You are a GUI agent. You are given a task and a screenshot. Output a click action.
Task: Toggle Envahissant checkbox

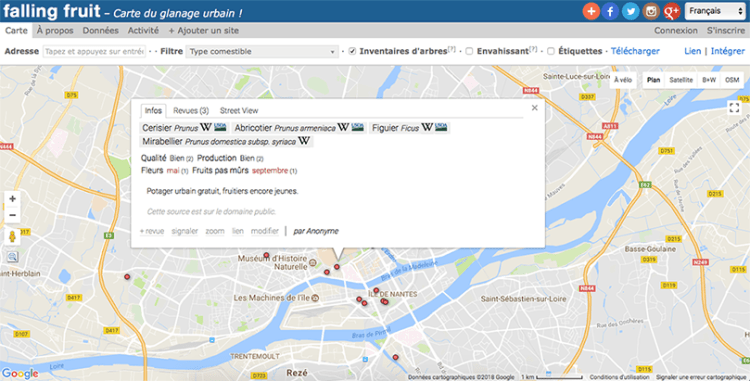tap(469, 51)
